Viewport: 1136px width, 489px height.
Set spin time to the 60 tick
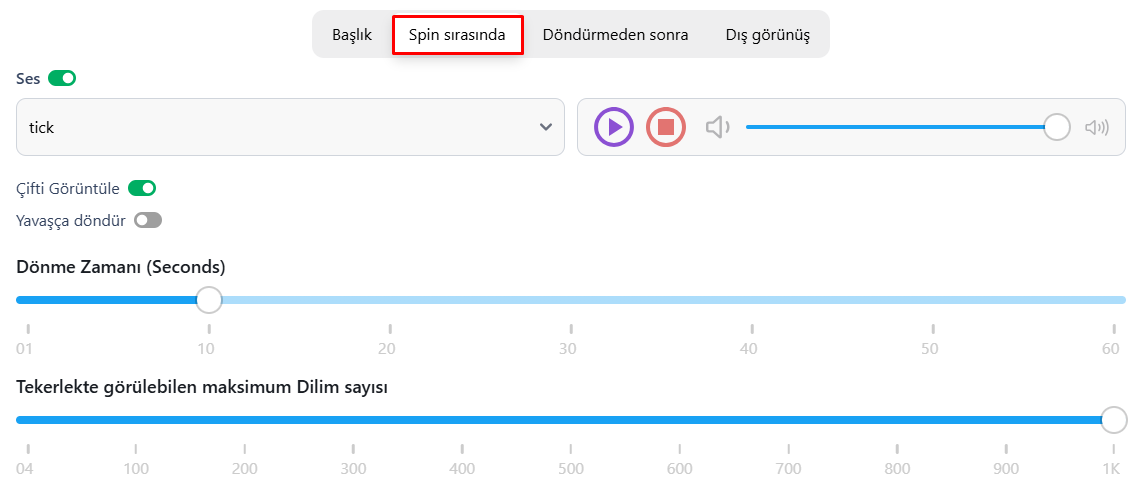point(1114,300)
